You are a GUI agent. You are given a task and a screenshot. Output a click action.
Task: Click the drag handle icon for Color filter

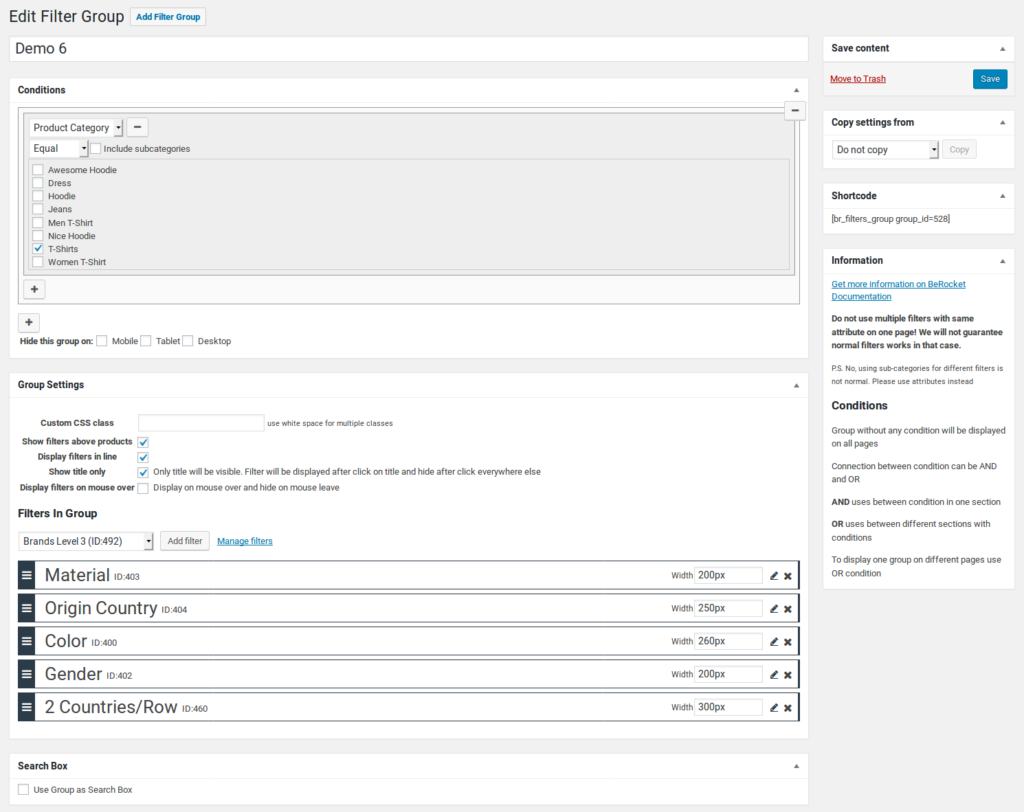[27, 641]
